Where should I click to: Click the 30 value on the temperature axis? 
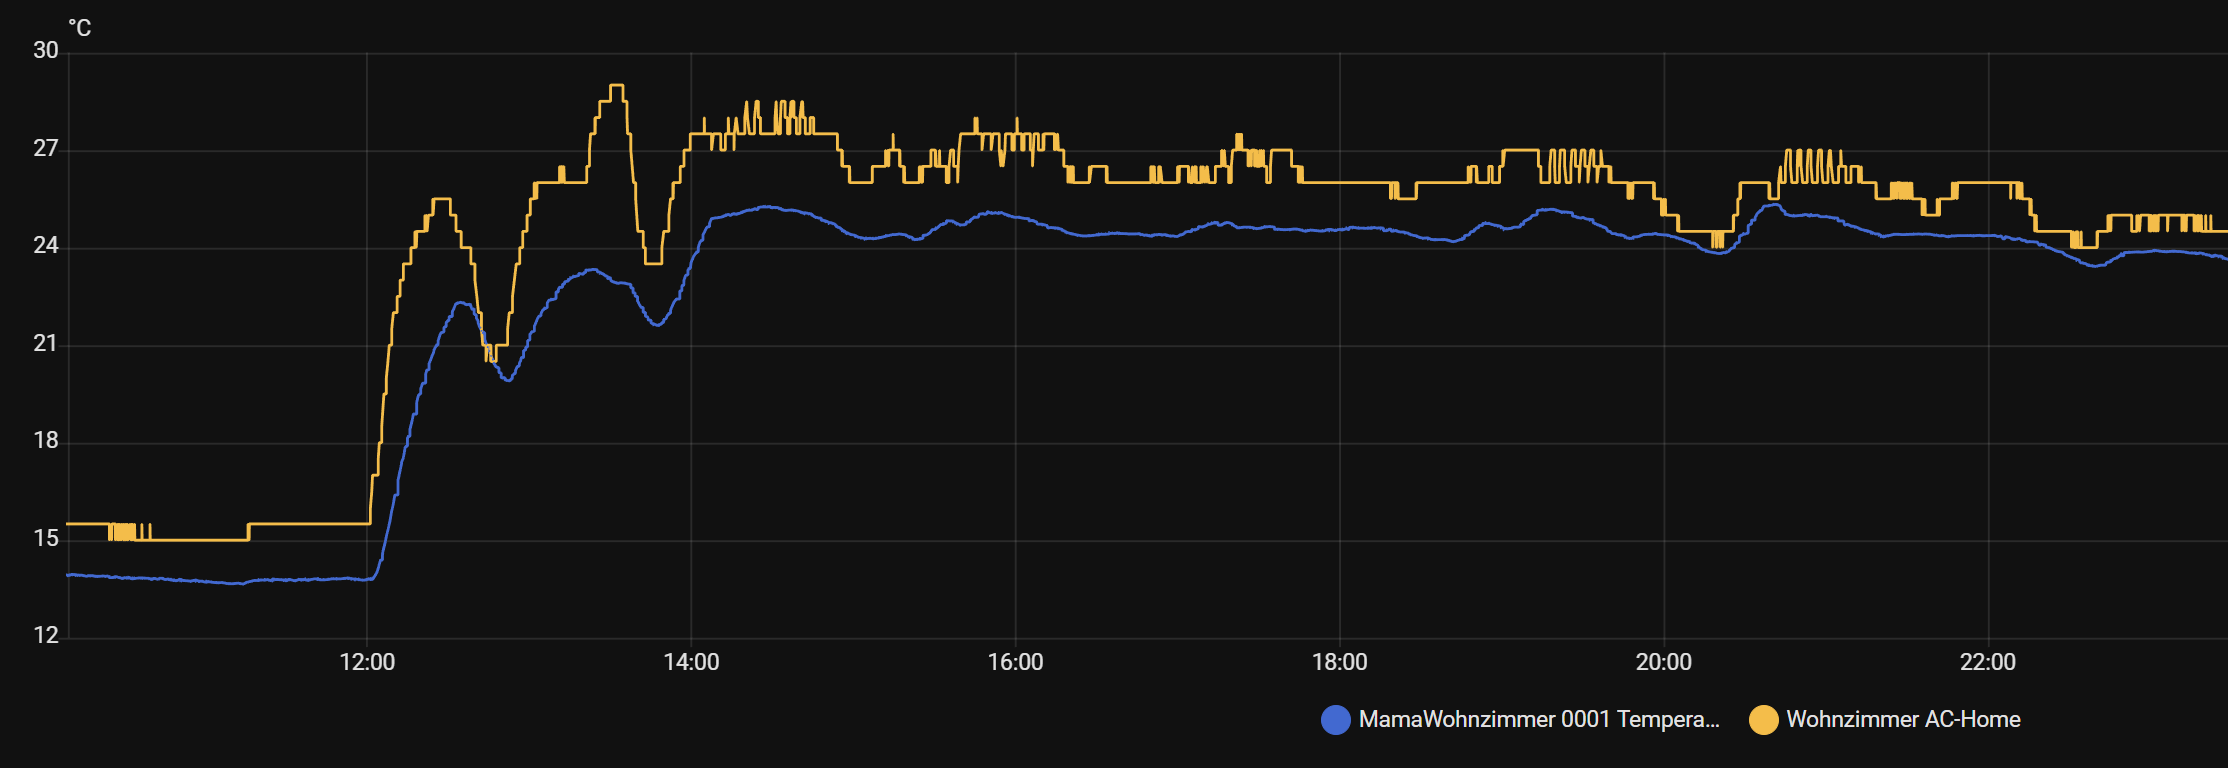46,51
